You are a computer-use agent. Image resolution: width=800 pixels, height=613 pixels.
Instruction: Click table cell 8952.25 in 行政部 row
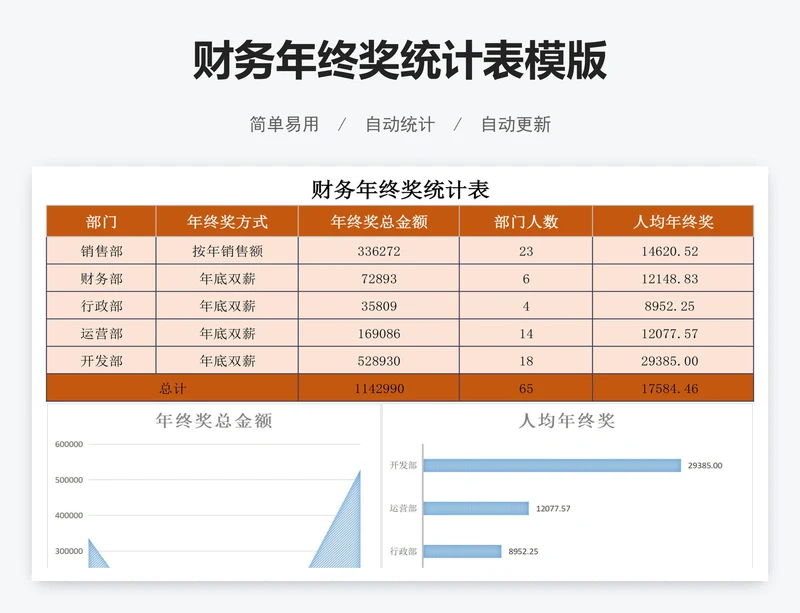tap(673, 306)
